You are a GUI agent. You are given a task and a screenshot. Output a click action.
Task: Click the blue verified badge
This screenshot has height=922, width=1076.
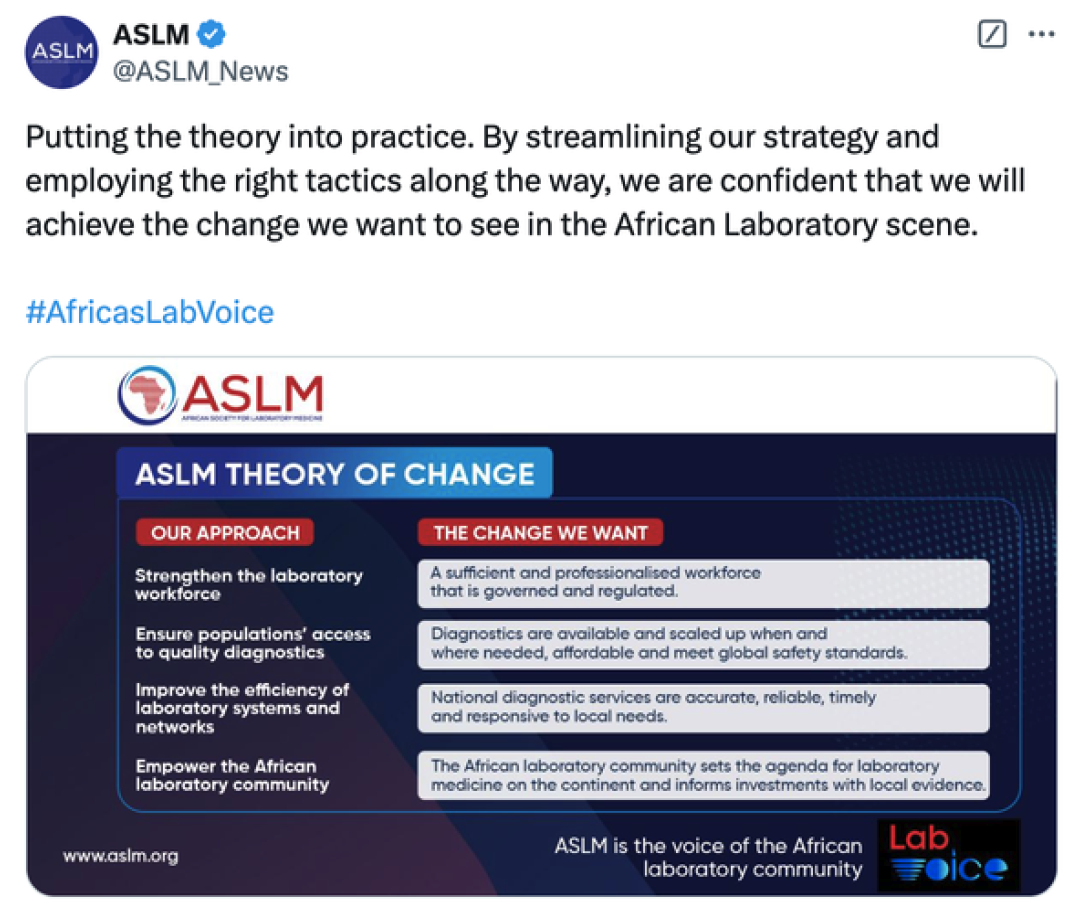coord(211,34)
